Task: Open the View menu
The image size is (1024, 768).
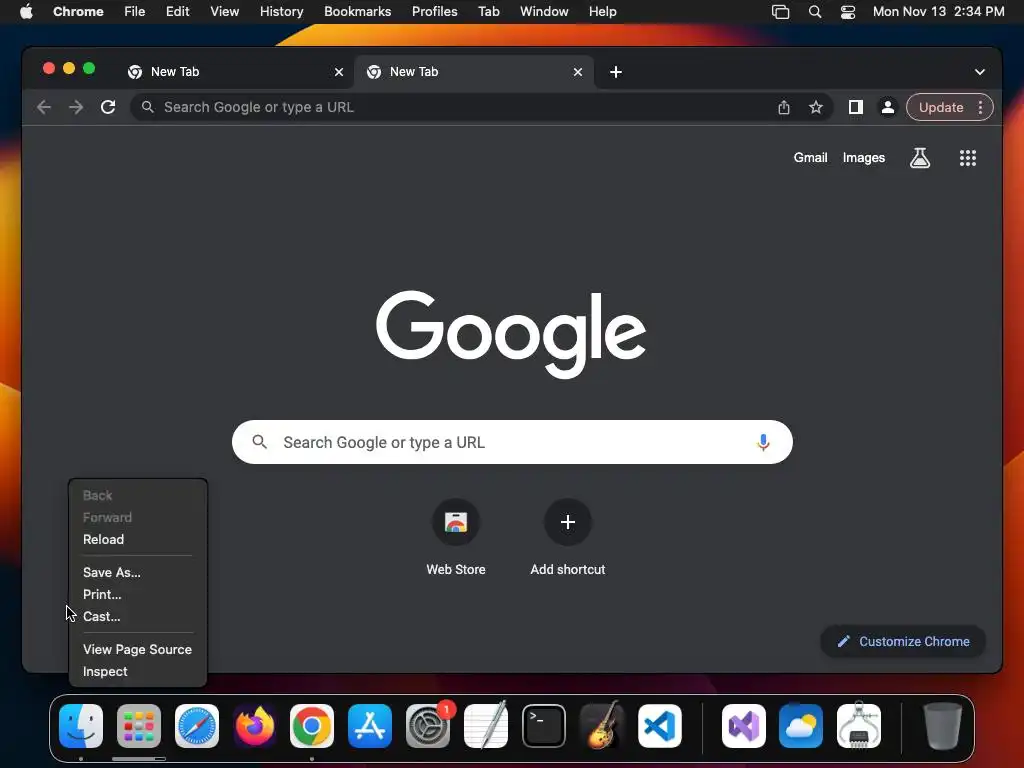Action: [x=225, y=12]
